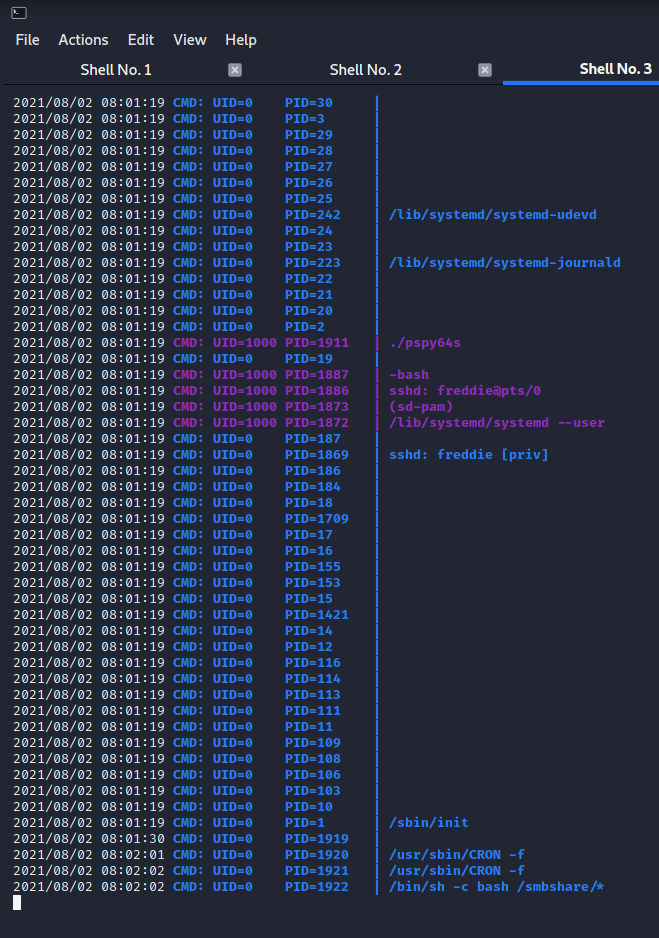Image resolution: width=659 pixels, height=938 pixels.
Task: Click the terminal icon in the title bar
Action: (19, 13)
